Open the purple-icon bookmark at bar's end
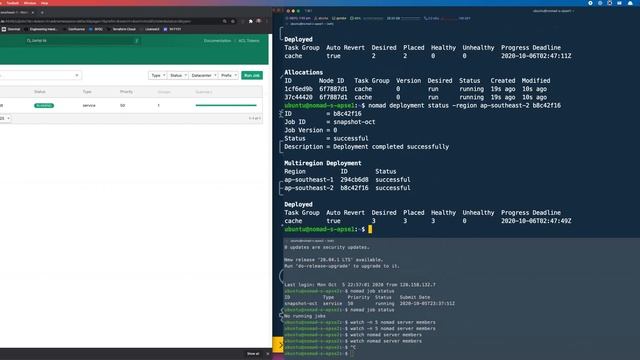Image resolution: width=640 pixels, height=360 pixels. [173, 29]
